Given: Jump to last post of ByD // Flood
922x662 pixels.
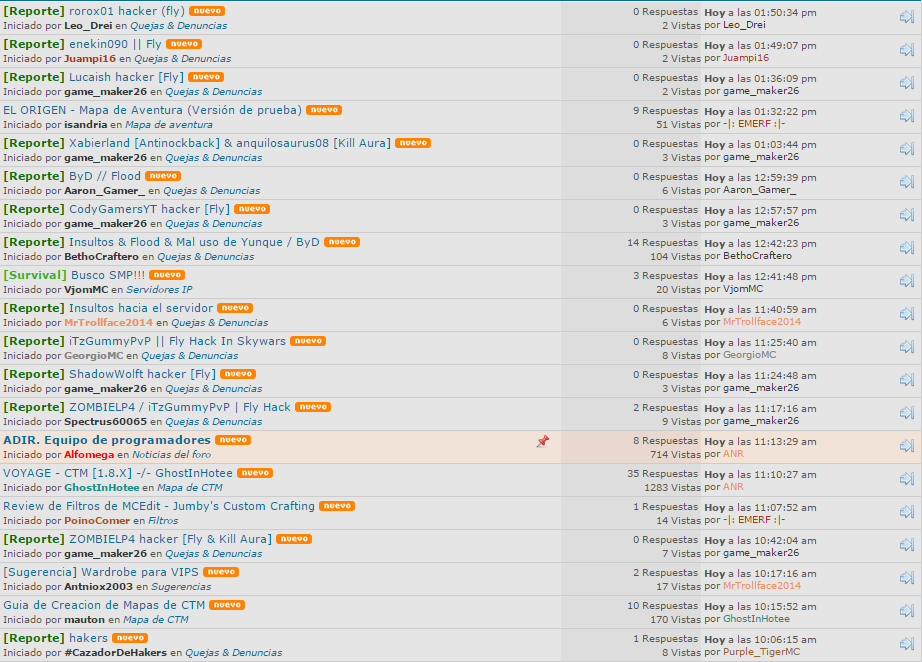Looking at the screenshot, I should [x=907, y=182].
